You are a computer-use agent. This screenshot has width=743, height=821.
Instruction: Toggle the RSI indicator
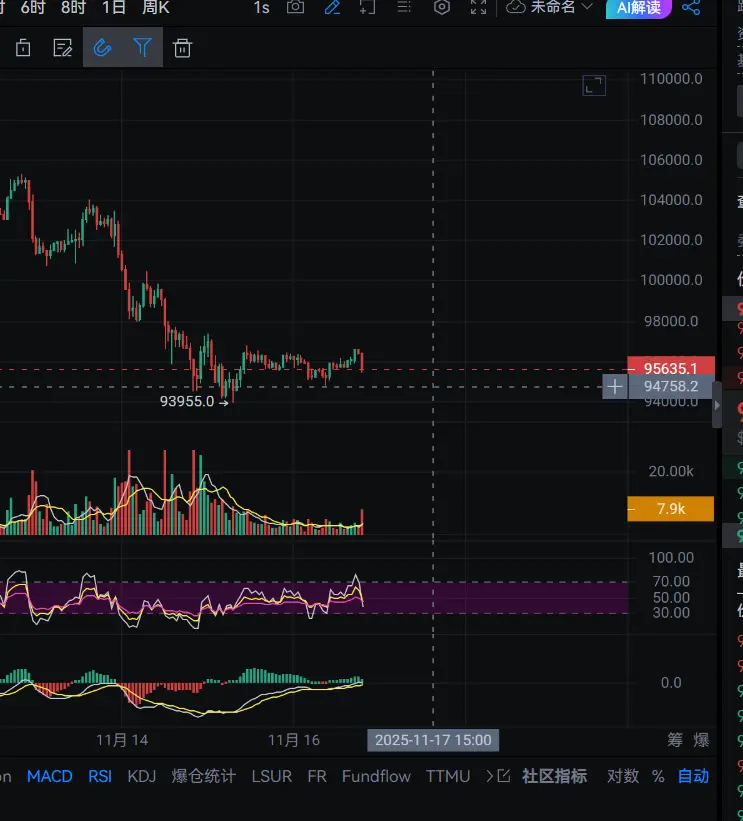100,776
